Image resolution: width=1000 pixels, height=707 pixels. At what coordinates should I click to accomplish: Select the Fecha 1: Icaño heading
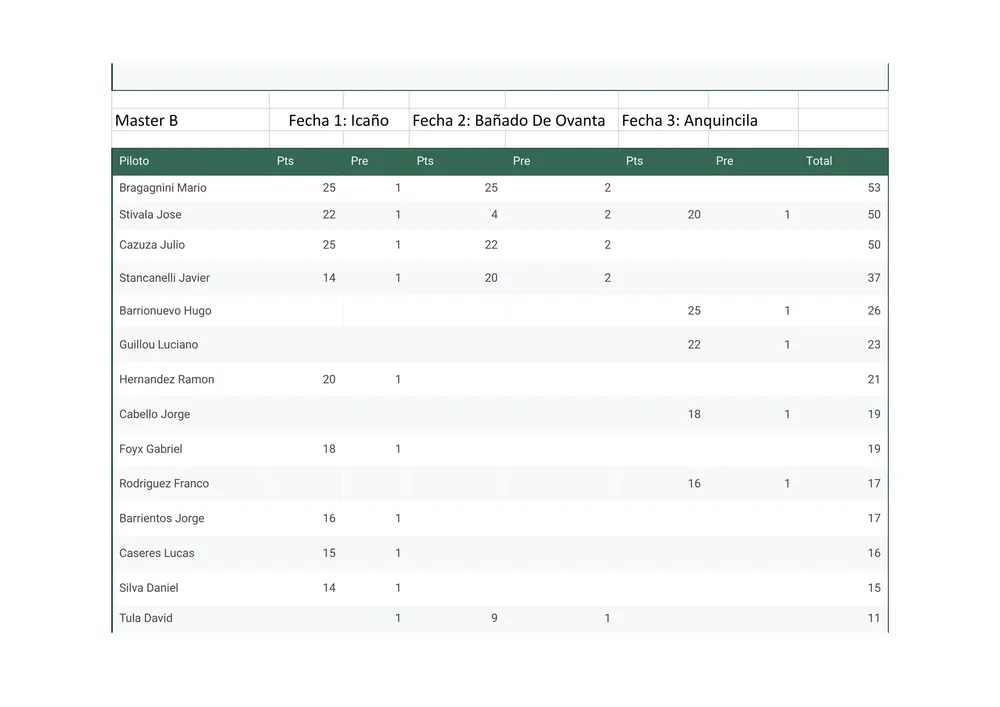click(x=338, y=121)
